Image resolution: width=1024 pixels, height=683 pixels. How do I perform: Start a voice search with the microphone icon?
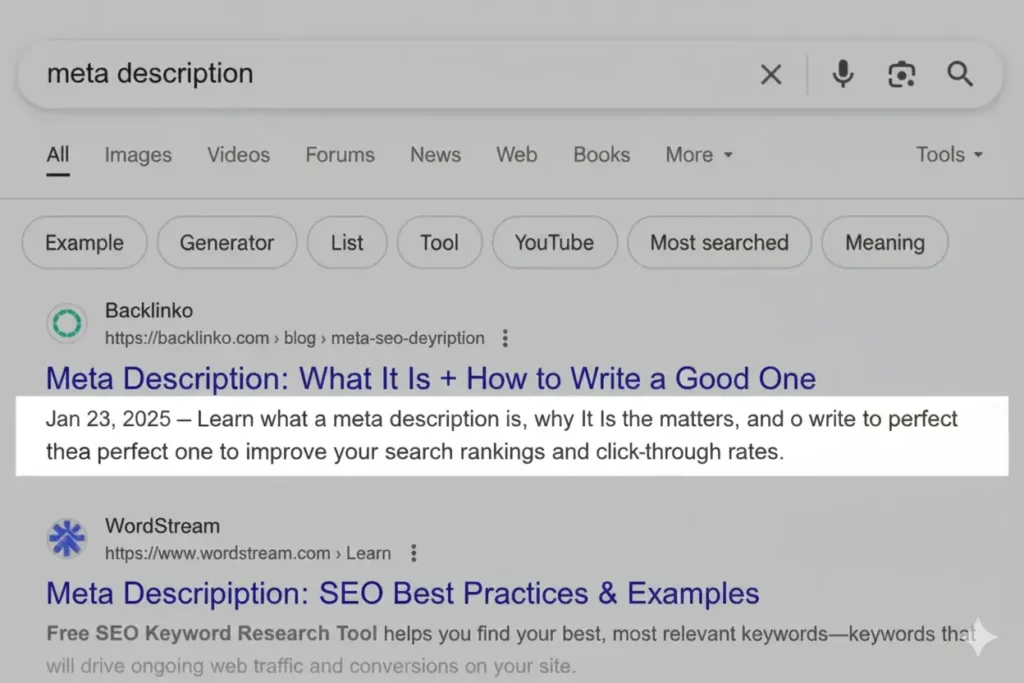(x=843, y=74)
